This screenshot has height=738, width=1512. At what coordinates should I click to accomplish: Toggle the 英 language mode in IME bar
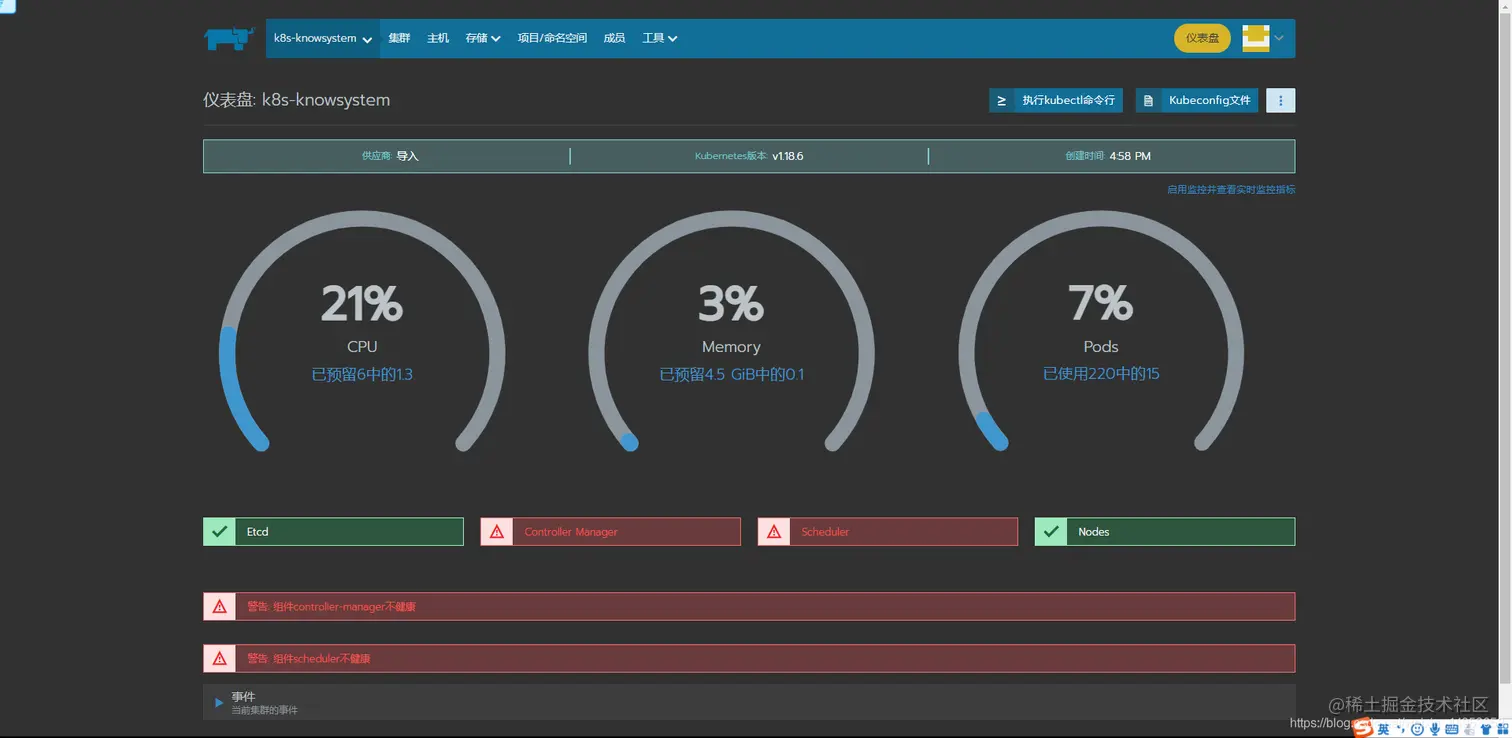[x=1384, y=729]
